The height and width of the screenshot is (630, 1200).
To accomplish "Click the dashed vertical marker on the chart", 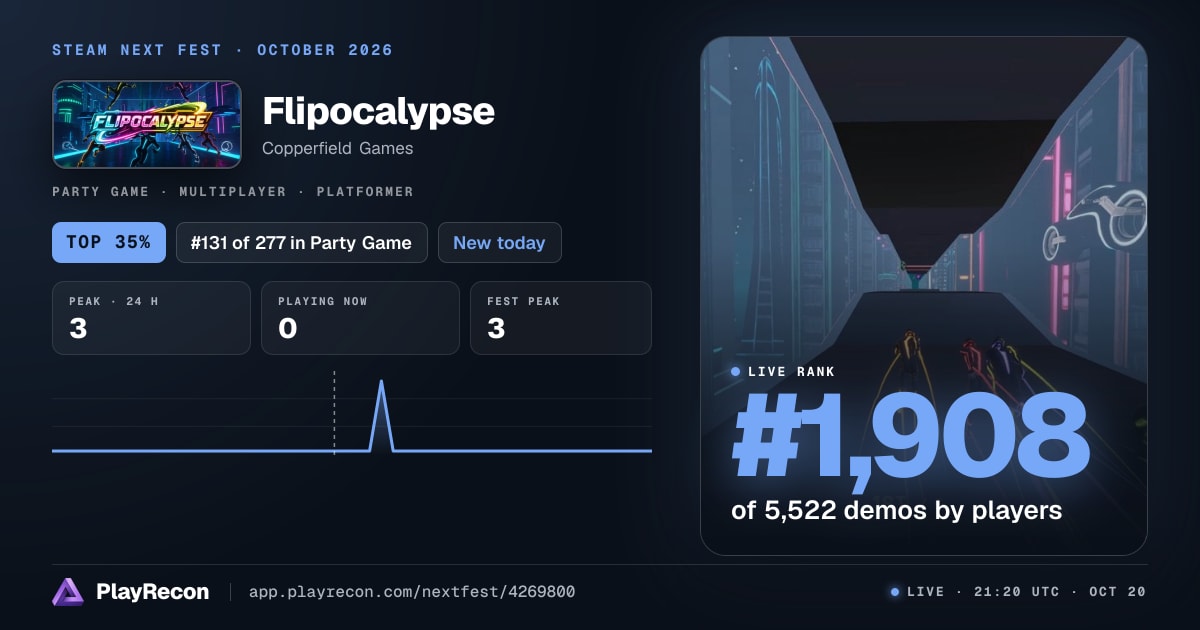I will [334, 412].
